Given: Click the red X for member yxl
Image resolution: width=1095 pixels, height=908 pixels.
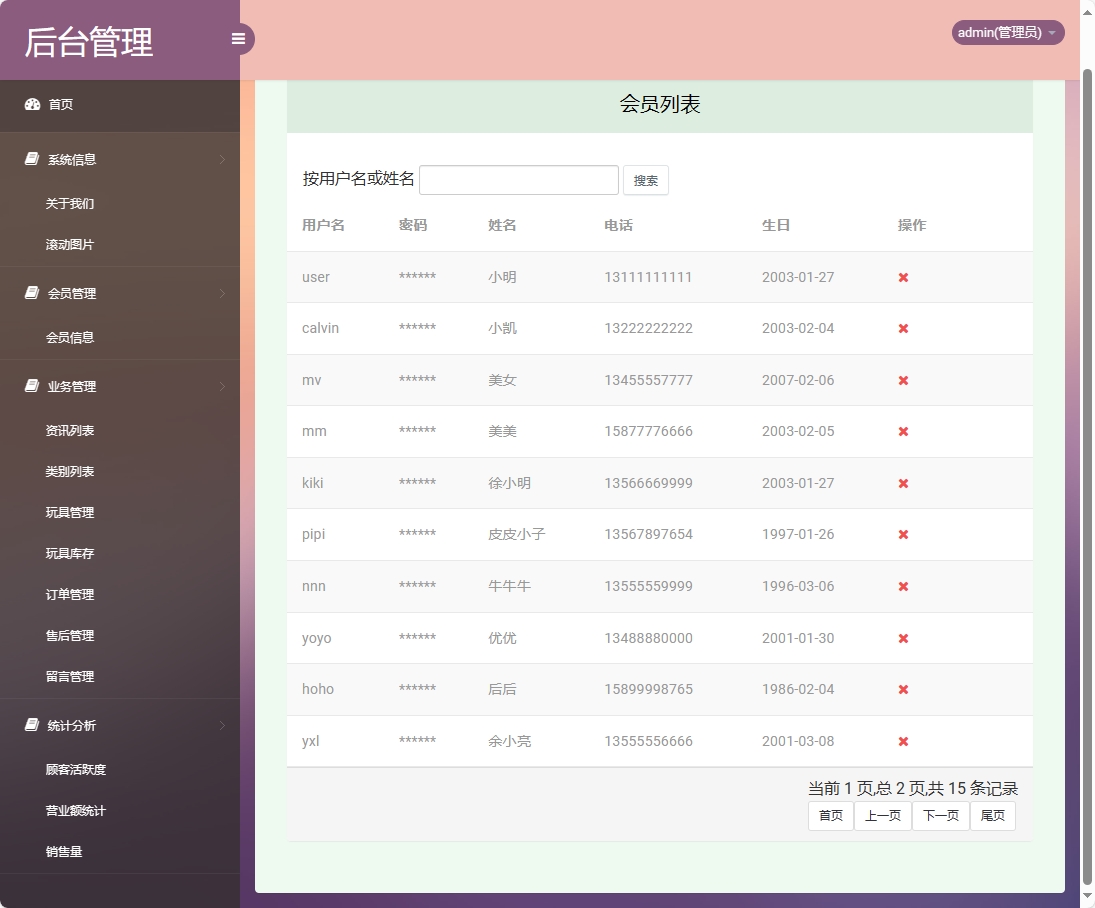Looking at the screenshot, I should coord(903,741).
